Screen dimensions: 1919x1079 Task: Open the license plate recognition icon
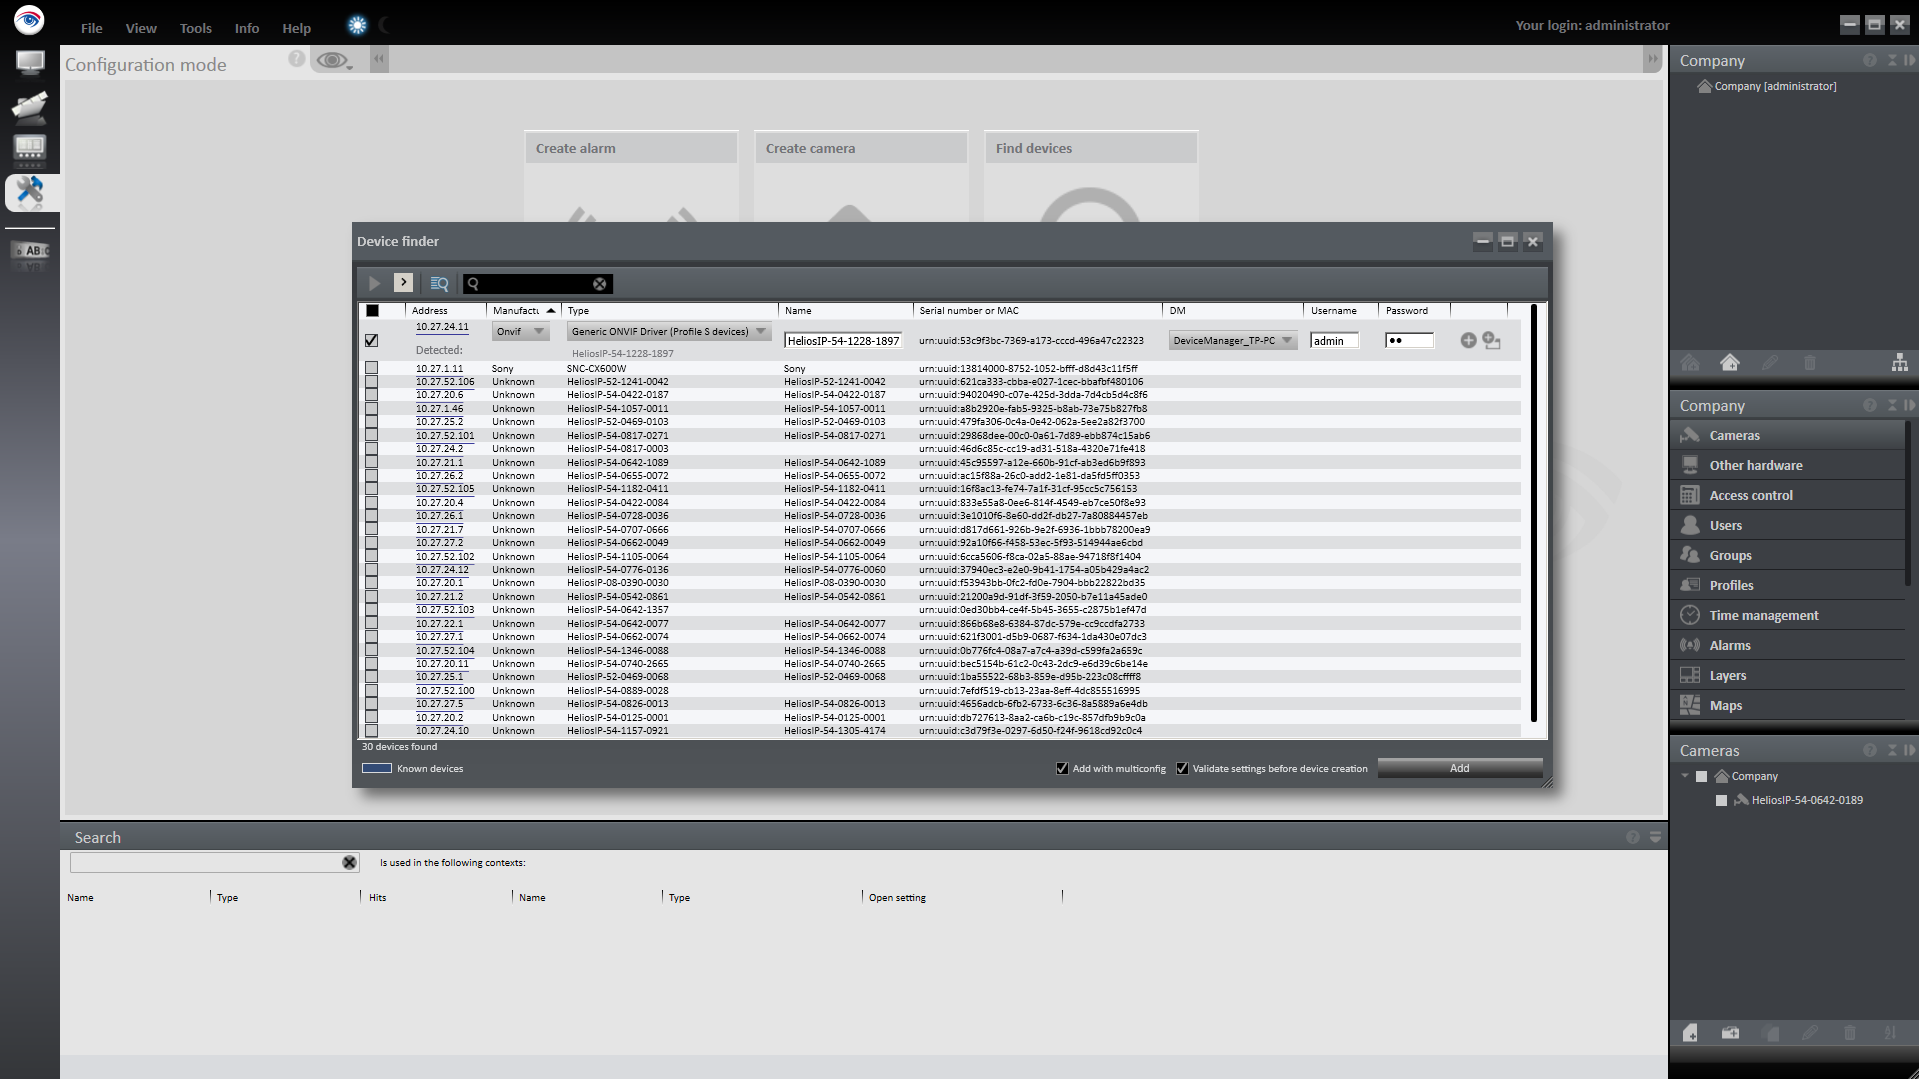click(30, 251)
